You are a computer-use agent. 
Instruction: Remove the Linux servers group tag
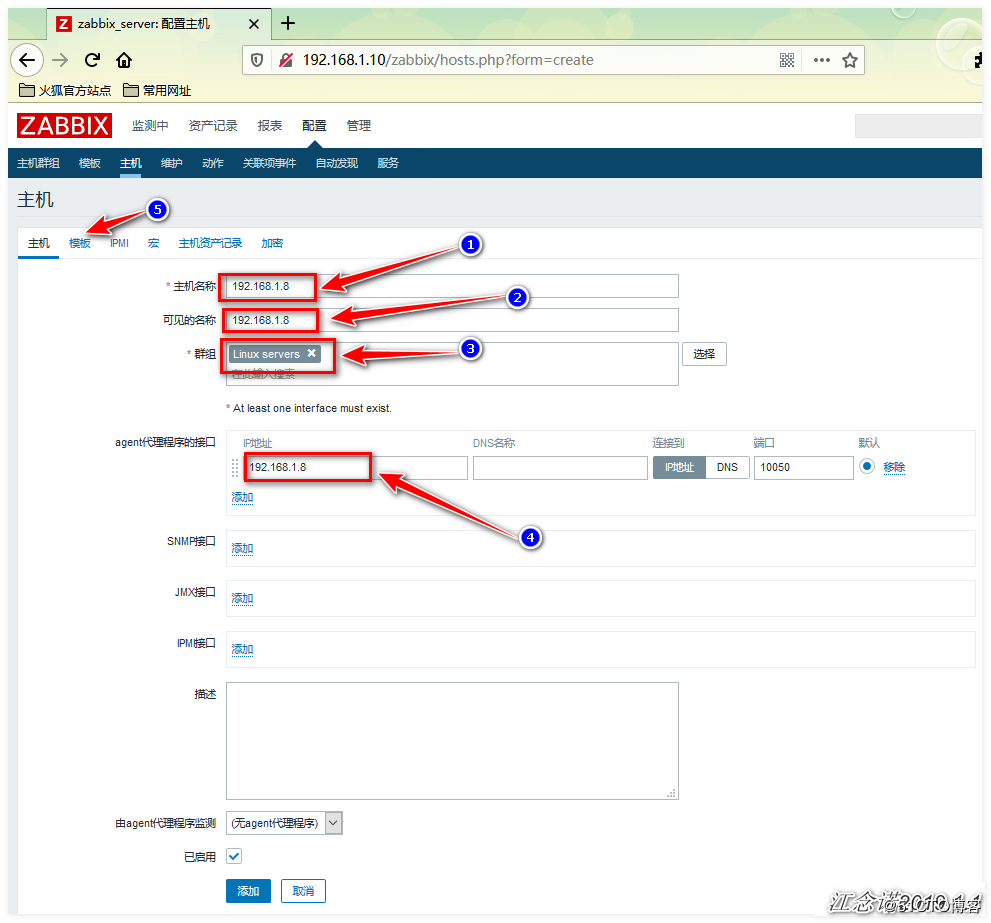tap(312, 353)
